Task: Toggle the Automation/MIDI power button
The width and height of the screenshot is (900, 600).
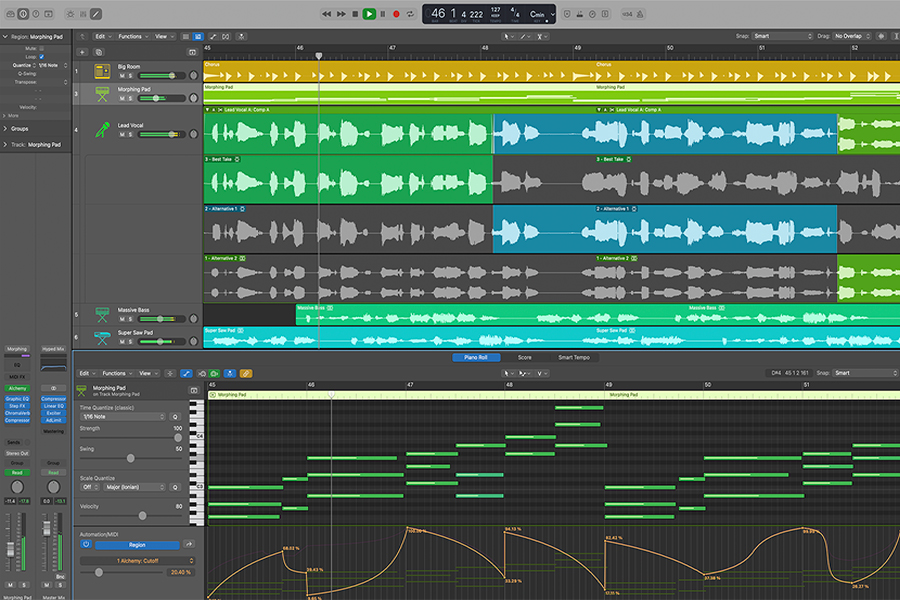Action: [86, 544]
